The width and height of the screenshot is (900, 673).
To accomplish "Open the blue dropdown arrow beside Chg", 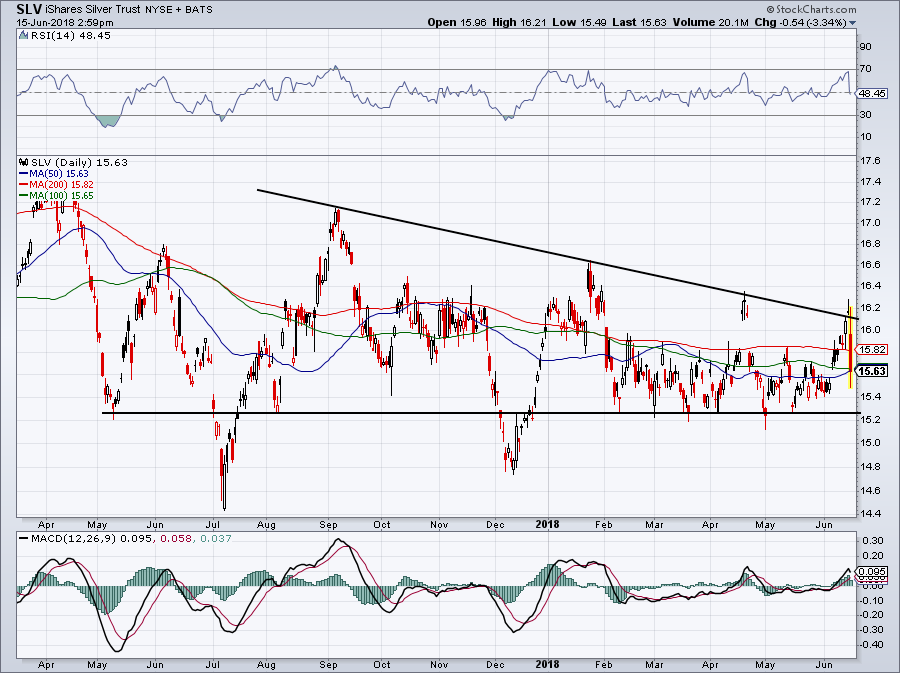I will pos(852,23).
